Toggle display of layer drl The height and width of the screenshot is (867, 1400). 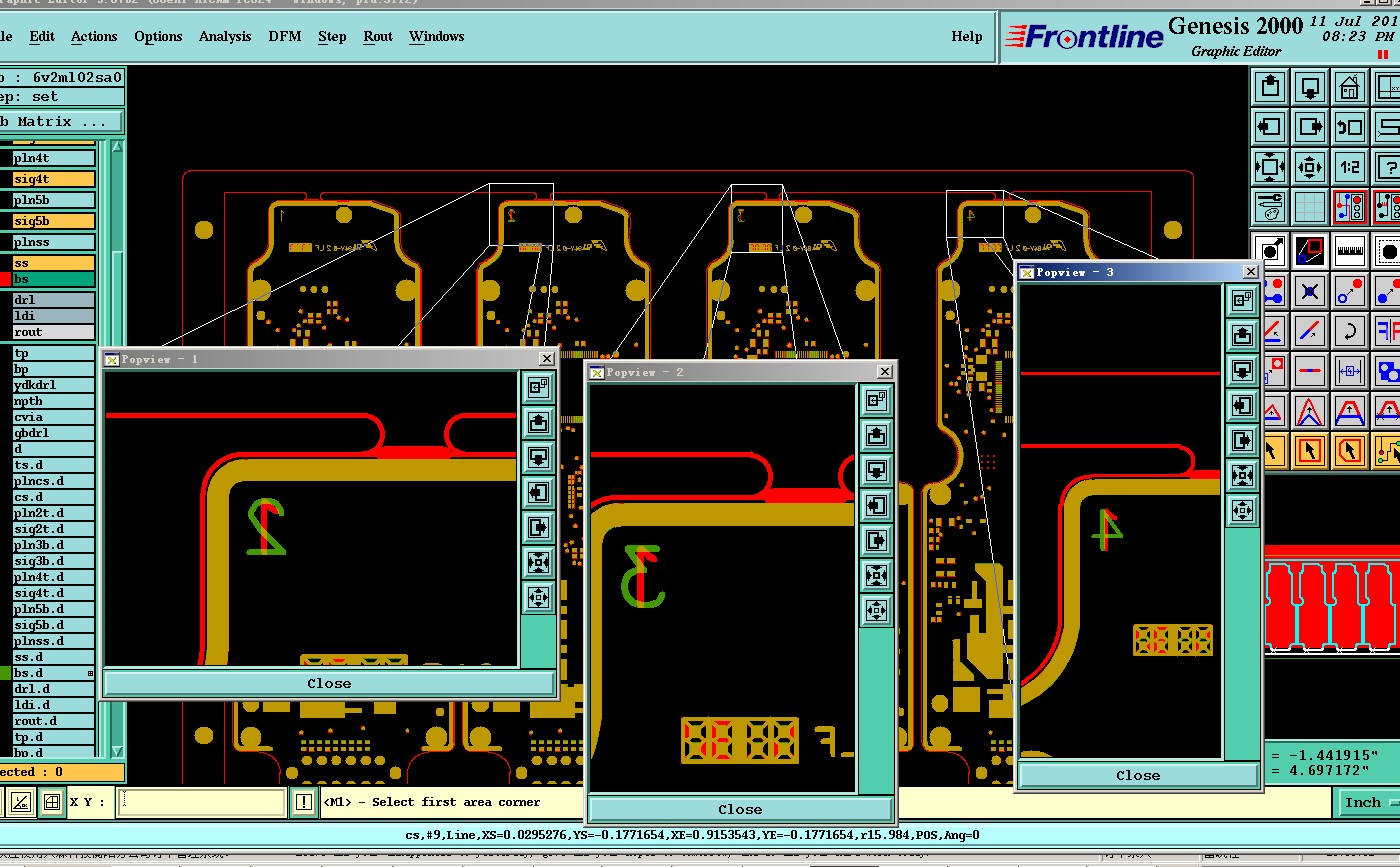point(53,300)
